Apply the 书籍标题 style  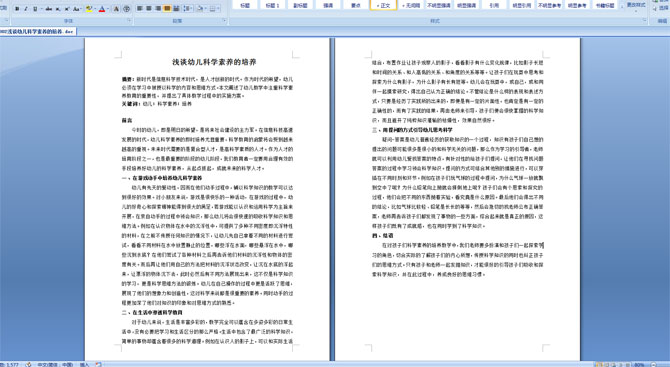pos(605,5)
